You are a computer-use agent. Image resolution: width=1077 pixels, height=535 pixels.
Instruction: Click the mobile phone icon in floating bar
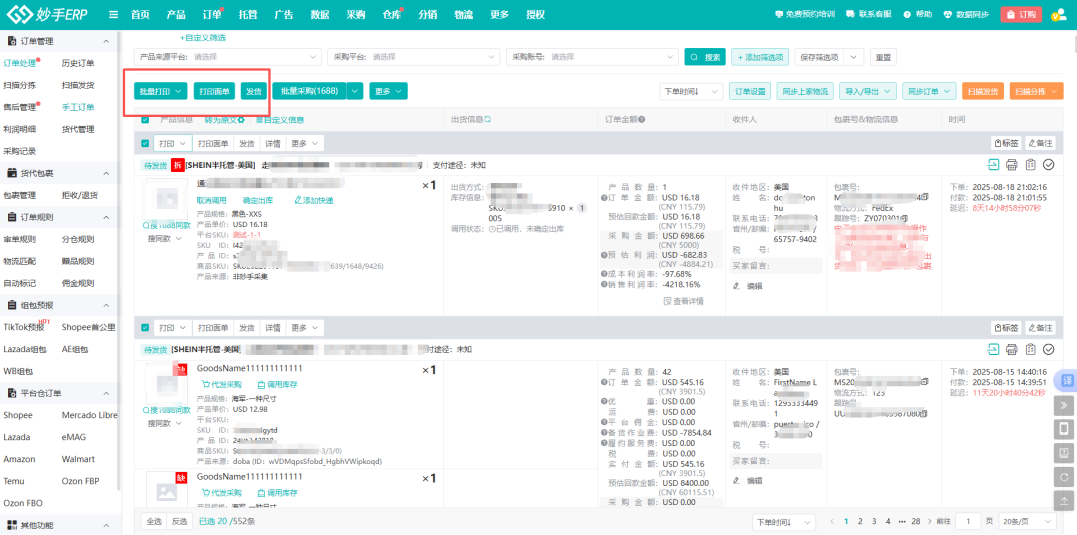pos(1066,429)
